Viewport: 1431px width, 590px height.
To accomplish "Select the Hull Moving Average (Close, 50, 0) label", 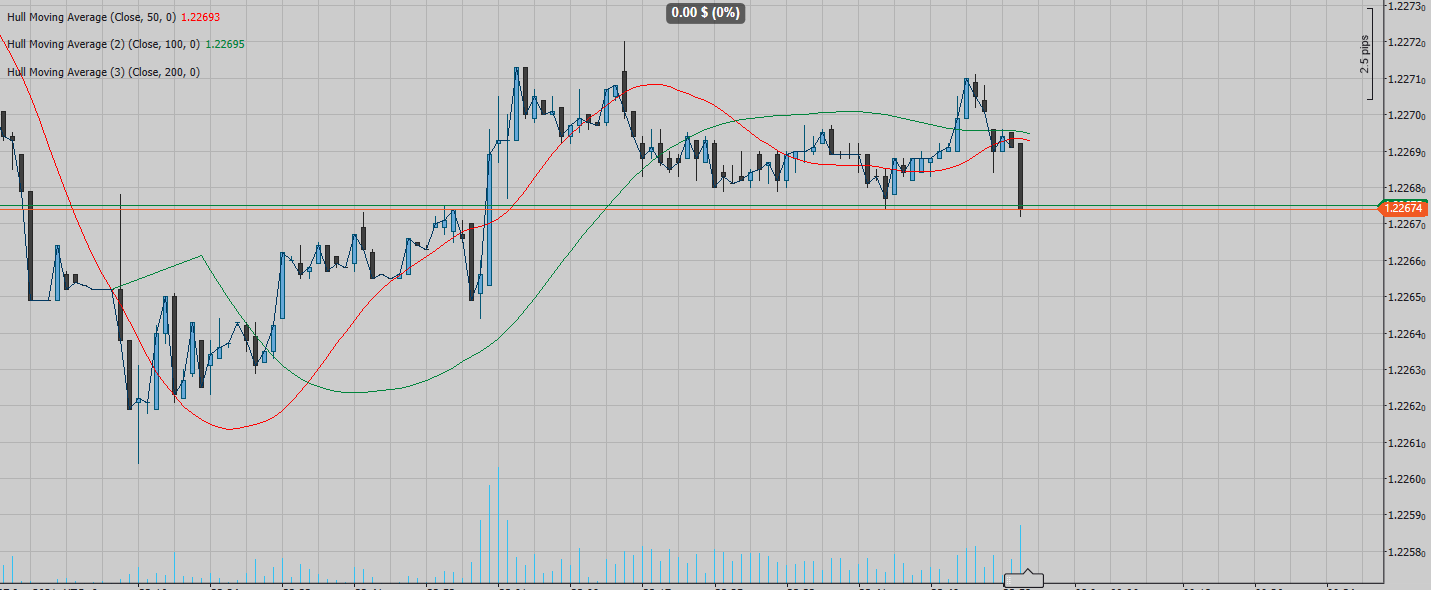I will [91, 17].
